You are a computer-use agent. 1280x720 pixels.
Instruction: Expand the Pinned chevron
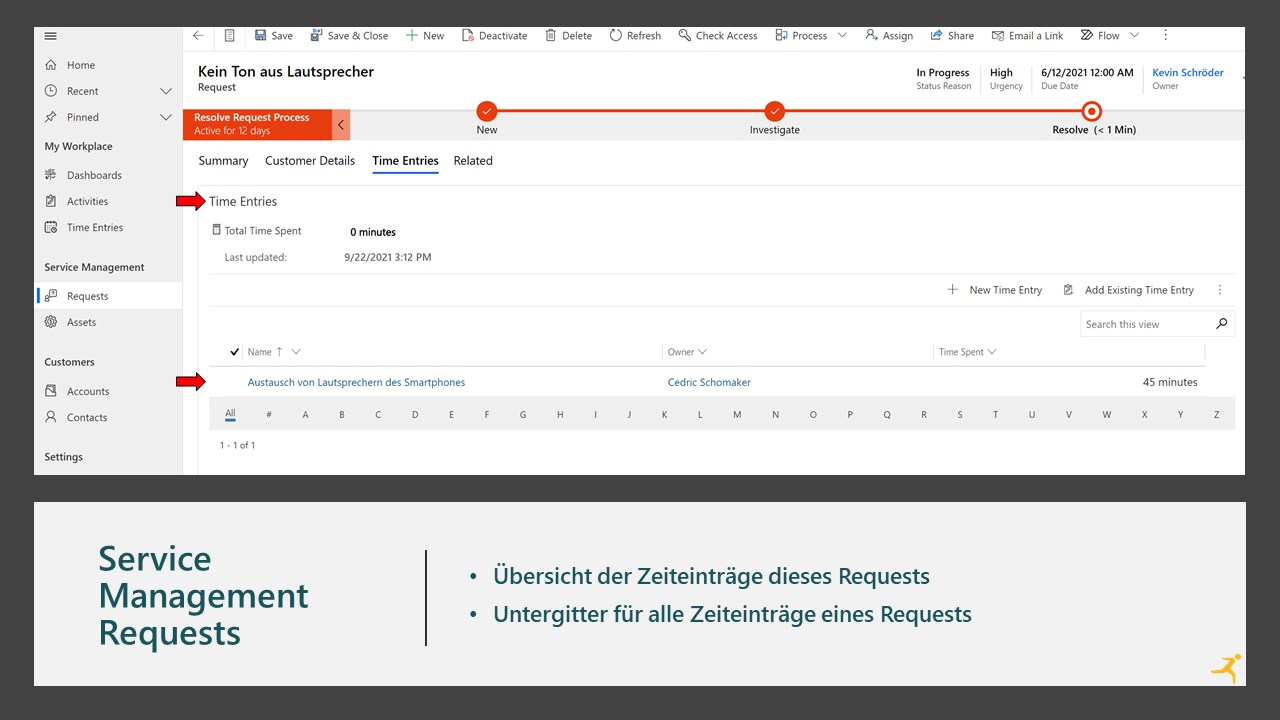166,117
